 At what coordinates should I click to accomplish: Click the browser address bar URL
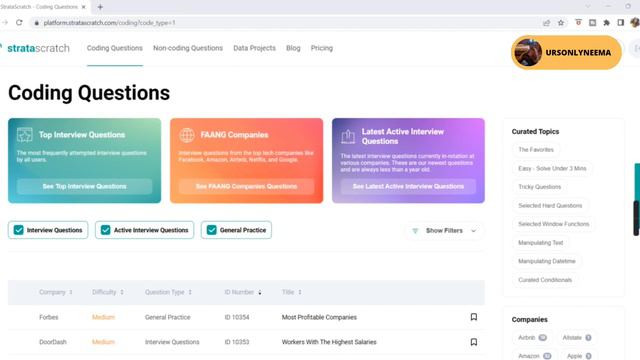coord(109,23)
